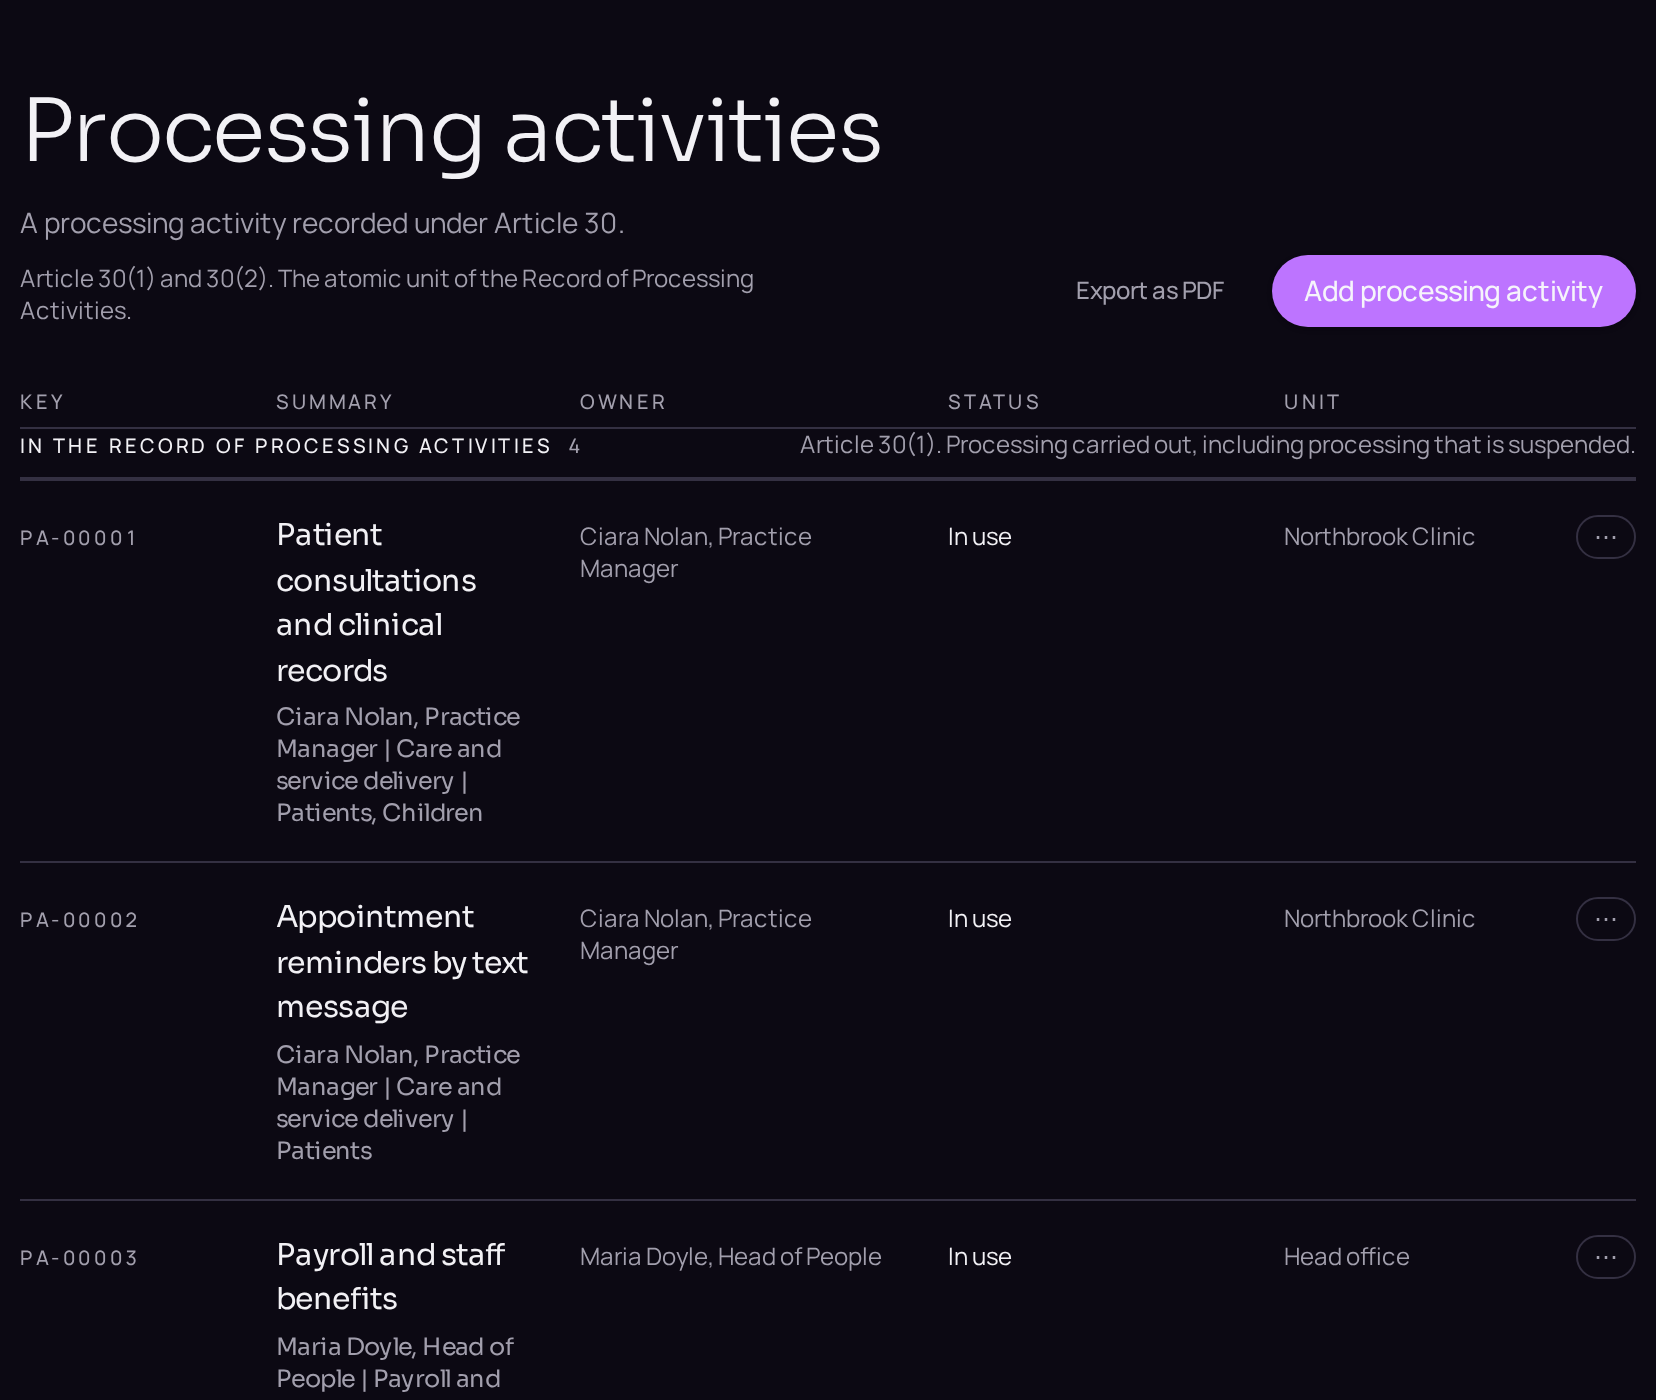Select key PA-00001
The image size is (1656, 1400).
click(x=78, y=538)
